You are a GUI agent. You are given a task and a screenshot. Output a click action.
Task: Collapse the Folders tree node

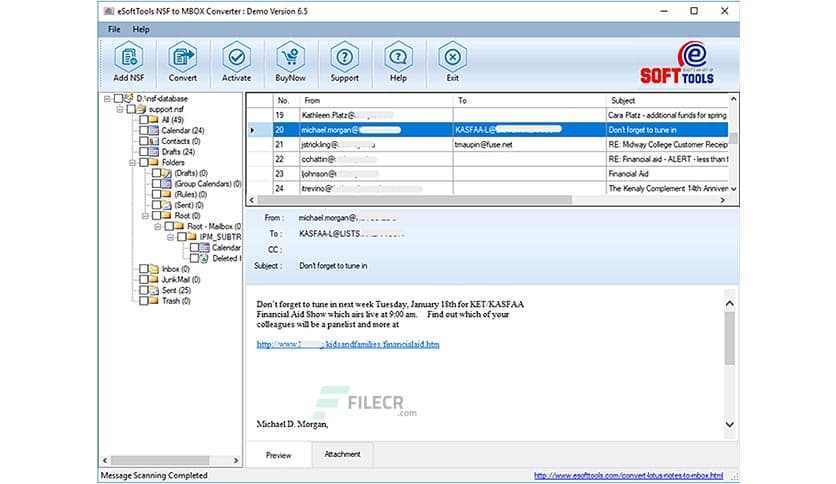133,163
